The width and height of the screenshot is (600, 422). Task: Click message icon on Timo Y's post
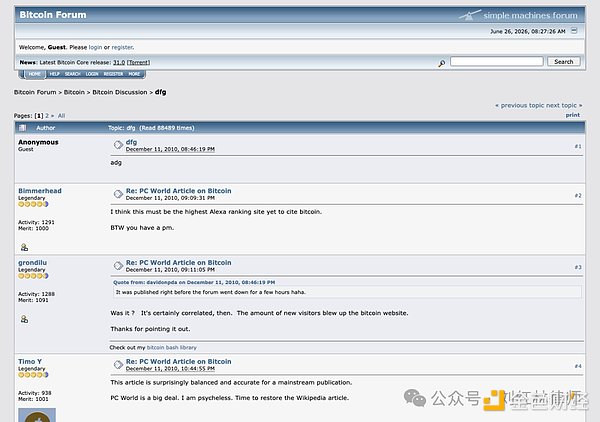coord(118,364)
